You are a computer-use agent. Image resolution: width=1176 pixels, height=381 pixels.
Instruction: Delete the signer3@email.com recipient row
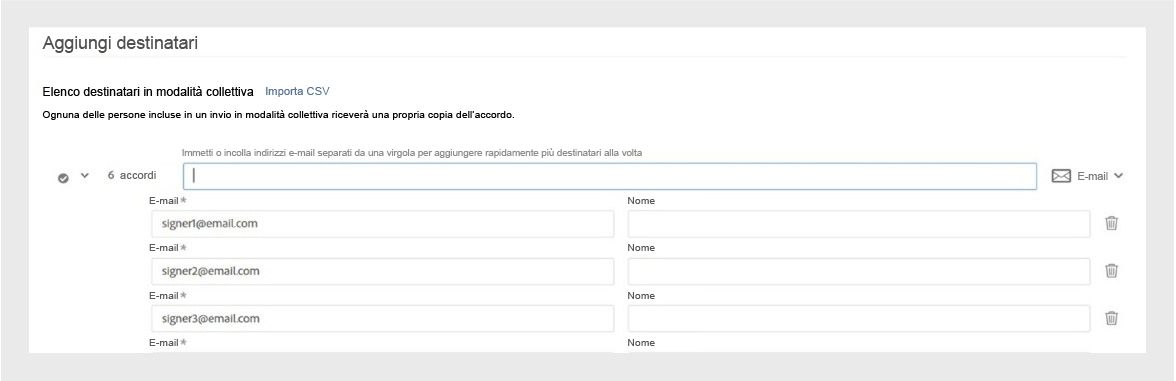[1112, 318]
